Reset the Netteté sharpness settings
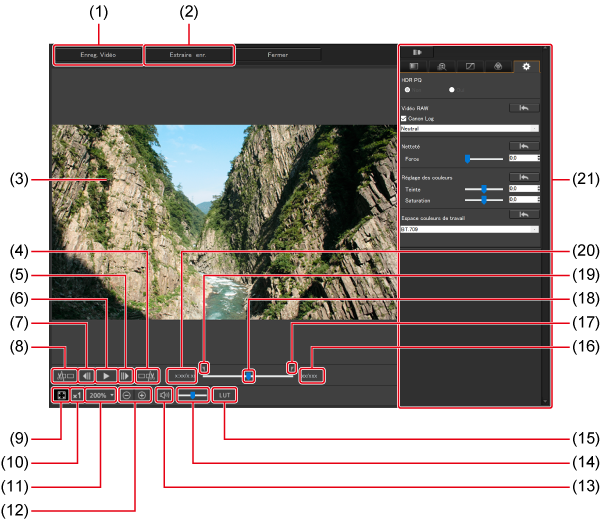 coord(523,146)
